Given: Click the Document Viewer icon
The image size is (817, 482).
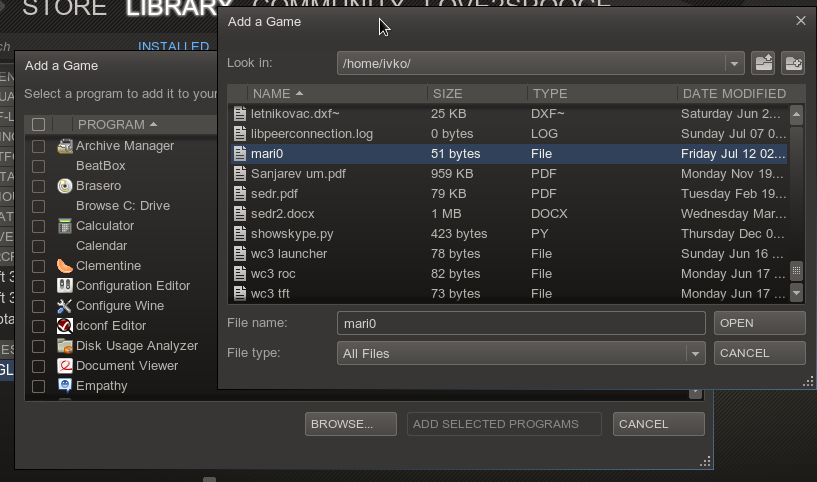Looking at the screenshot, I should tap(65, 366).
